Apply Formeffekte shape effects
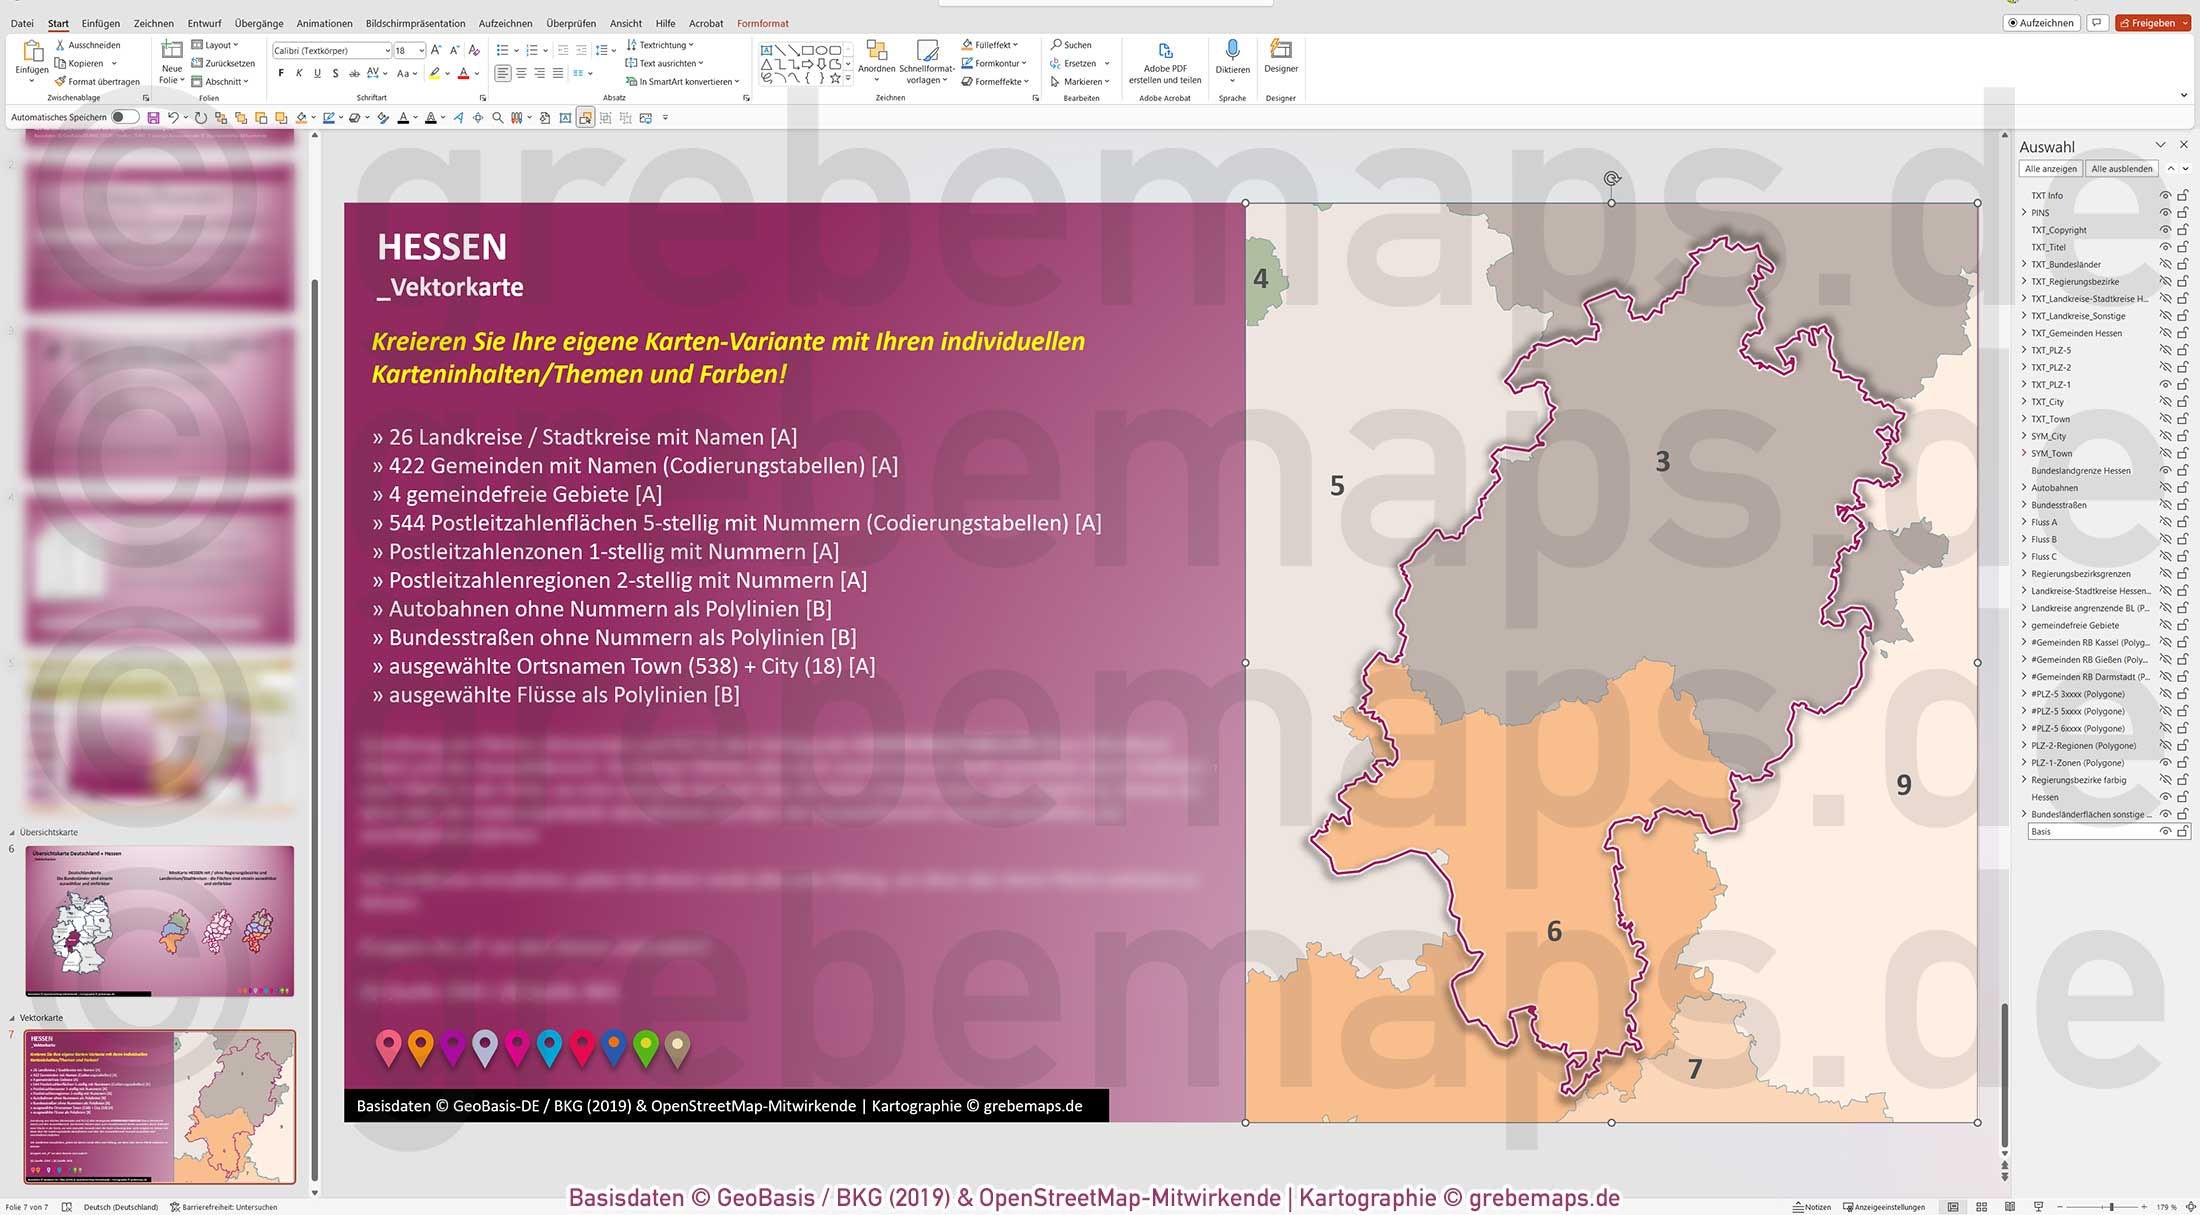 [x=994, y=81]
